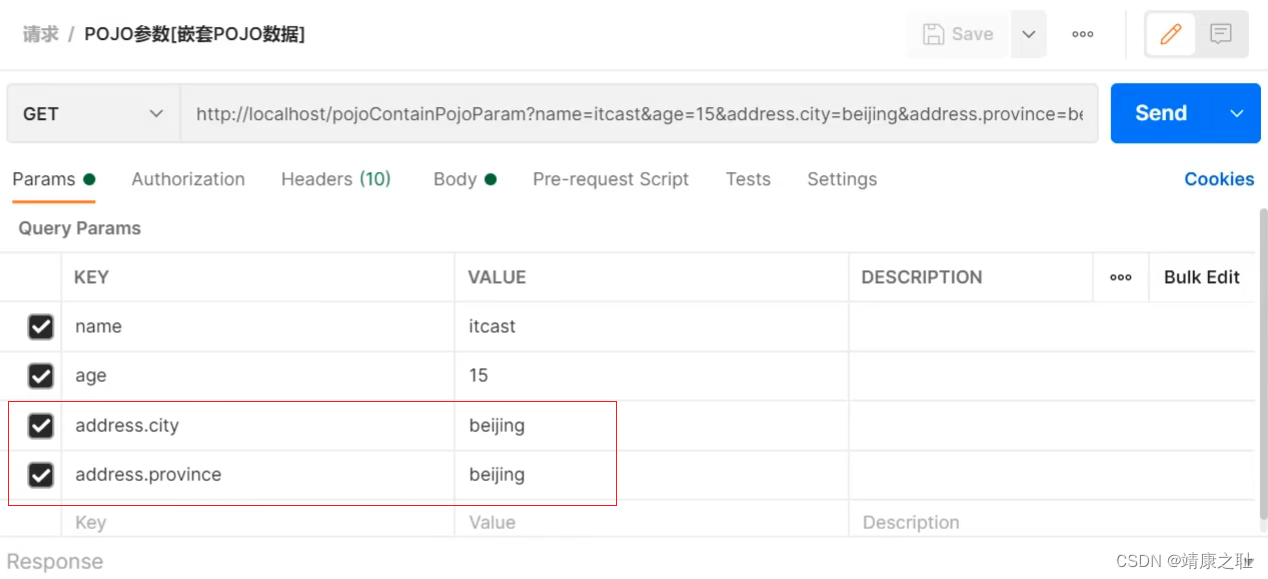Click the '请求' breadcrumb link

(x=41, y=34)
